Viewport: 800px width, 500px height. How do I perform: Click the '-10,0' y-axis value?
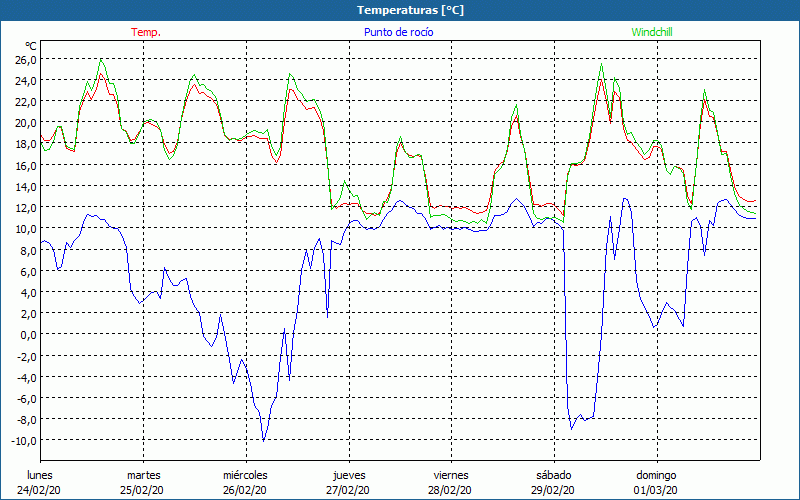click(x=24, y=441)
